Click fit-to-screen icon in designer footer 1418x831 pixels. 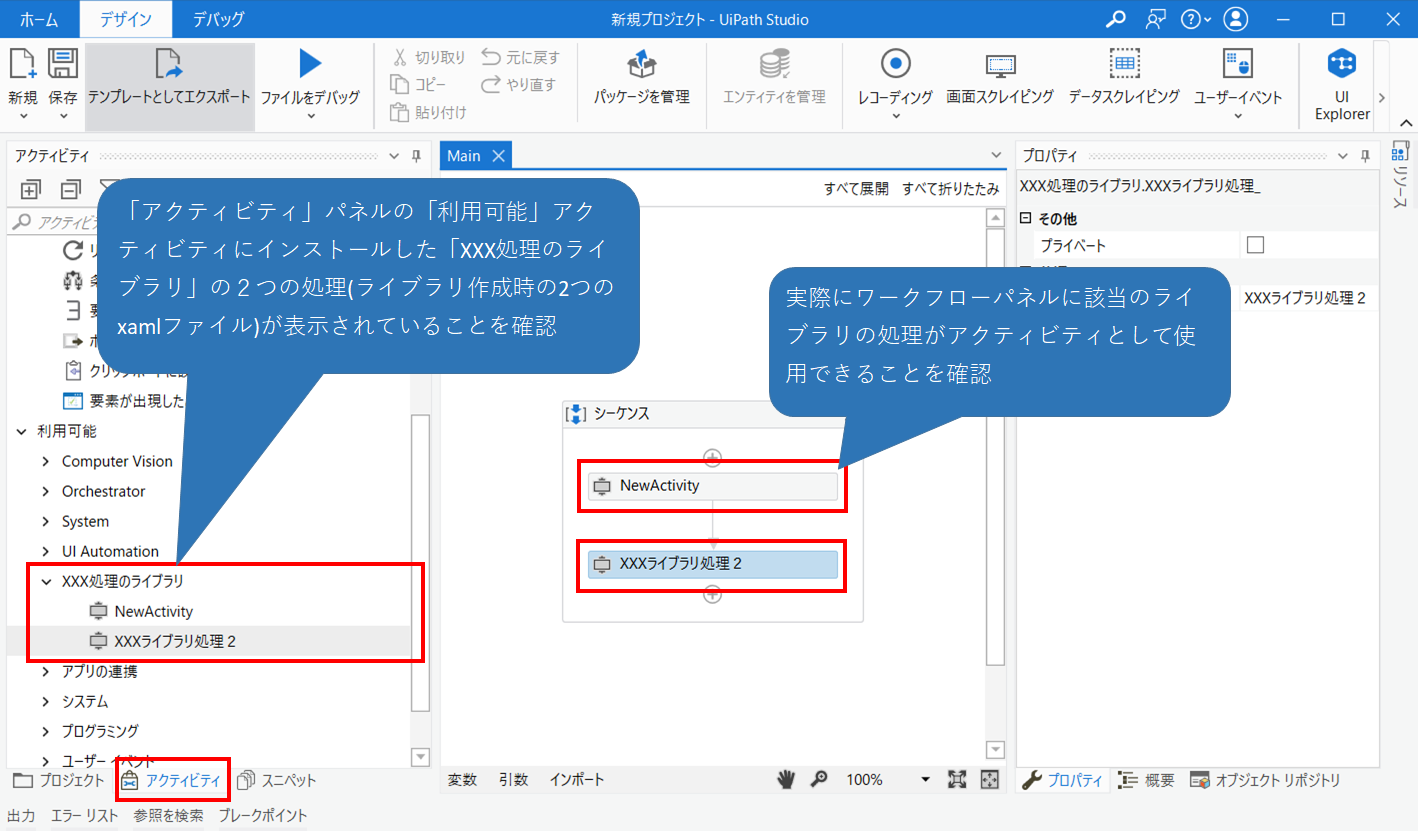click(957, 780)
